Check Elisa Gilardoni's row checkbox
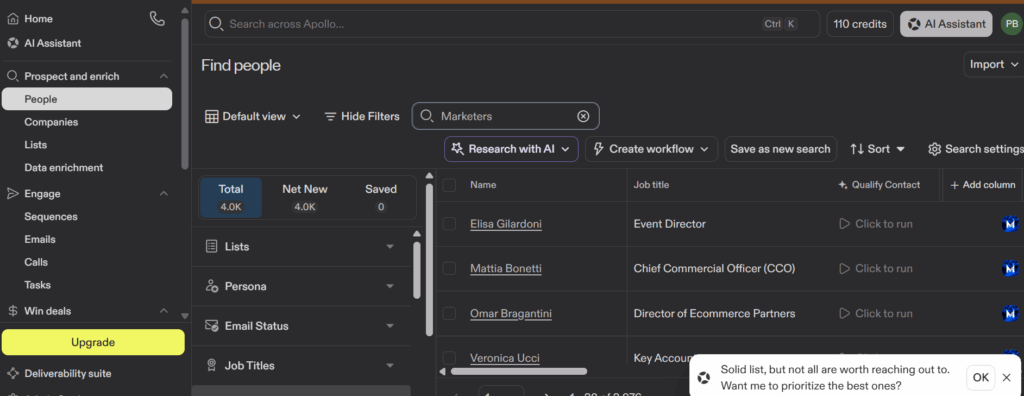The height and width of the screenshot is (396, 1024). [x=449, y=224]
